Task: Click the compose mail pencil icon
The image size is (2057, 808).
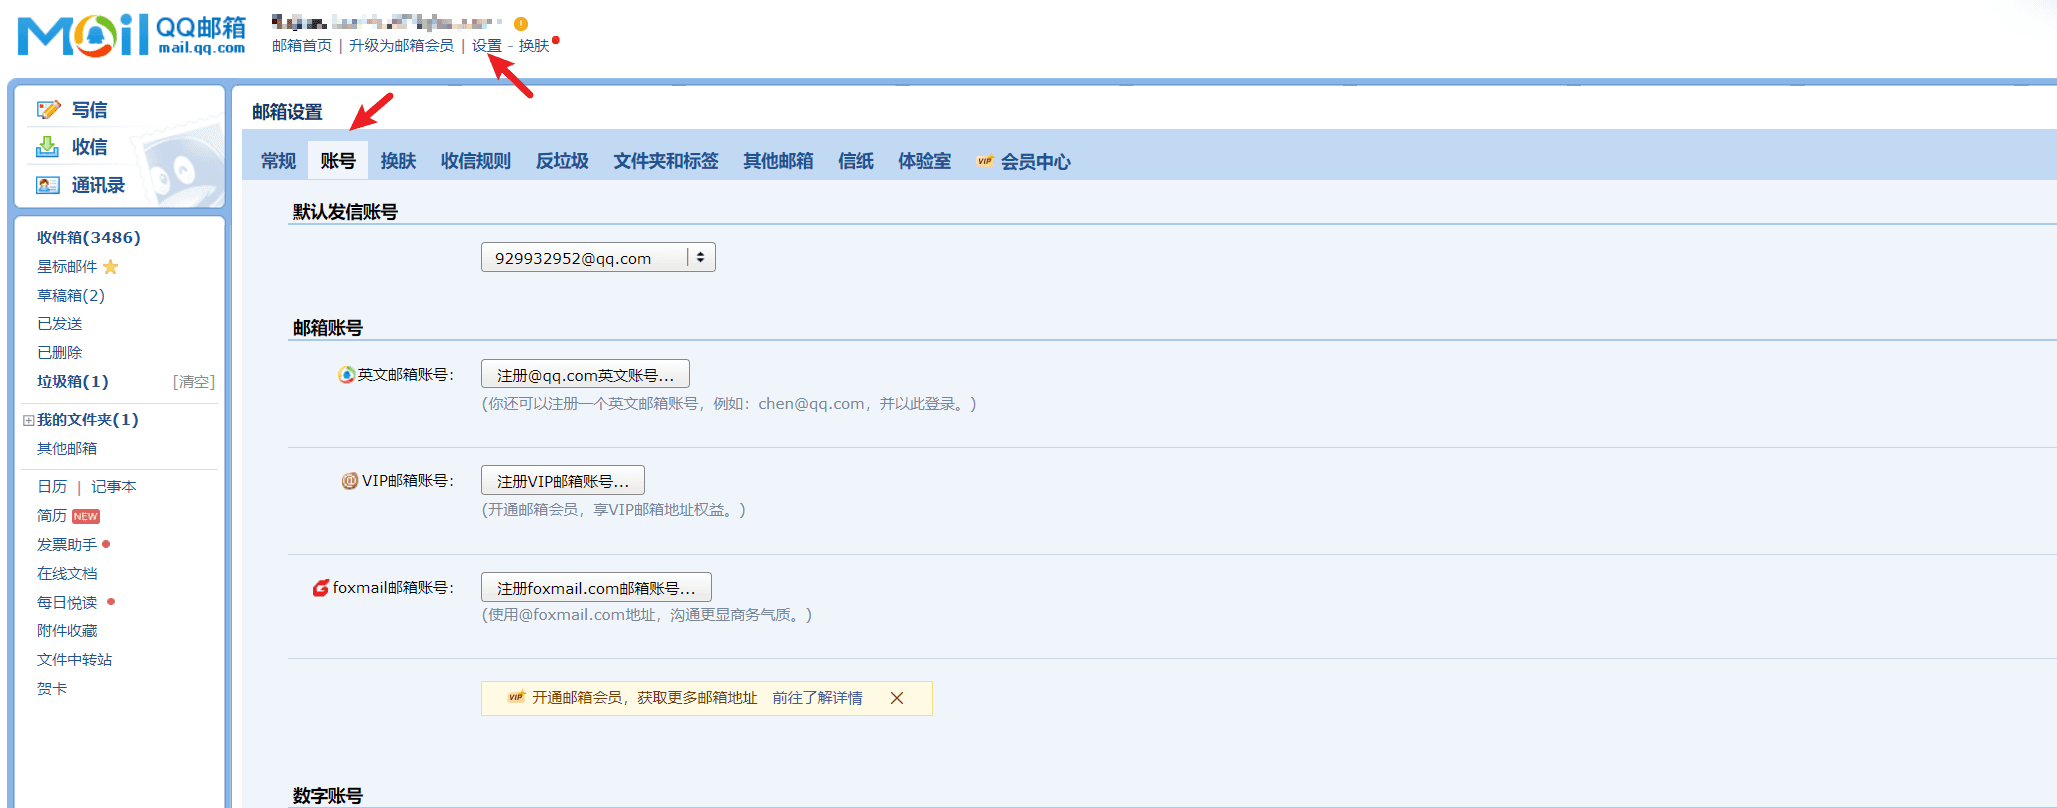Action: [x=48, y=110]
